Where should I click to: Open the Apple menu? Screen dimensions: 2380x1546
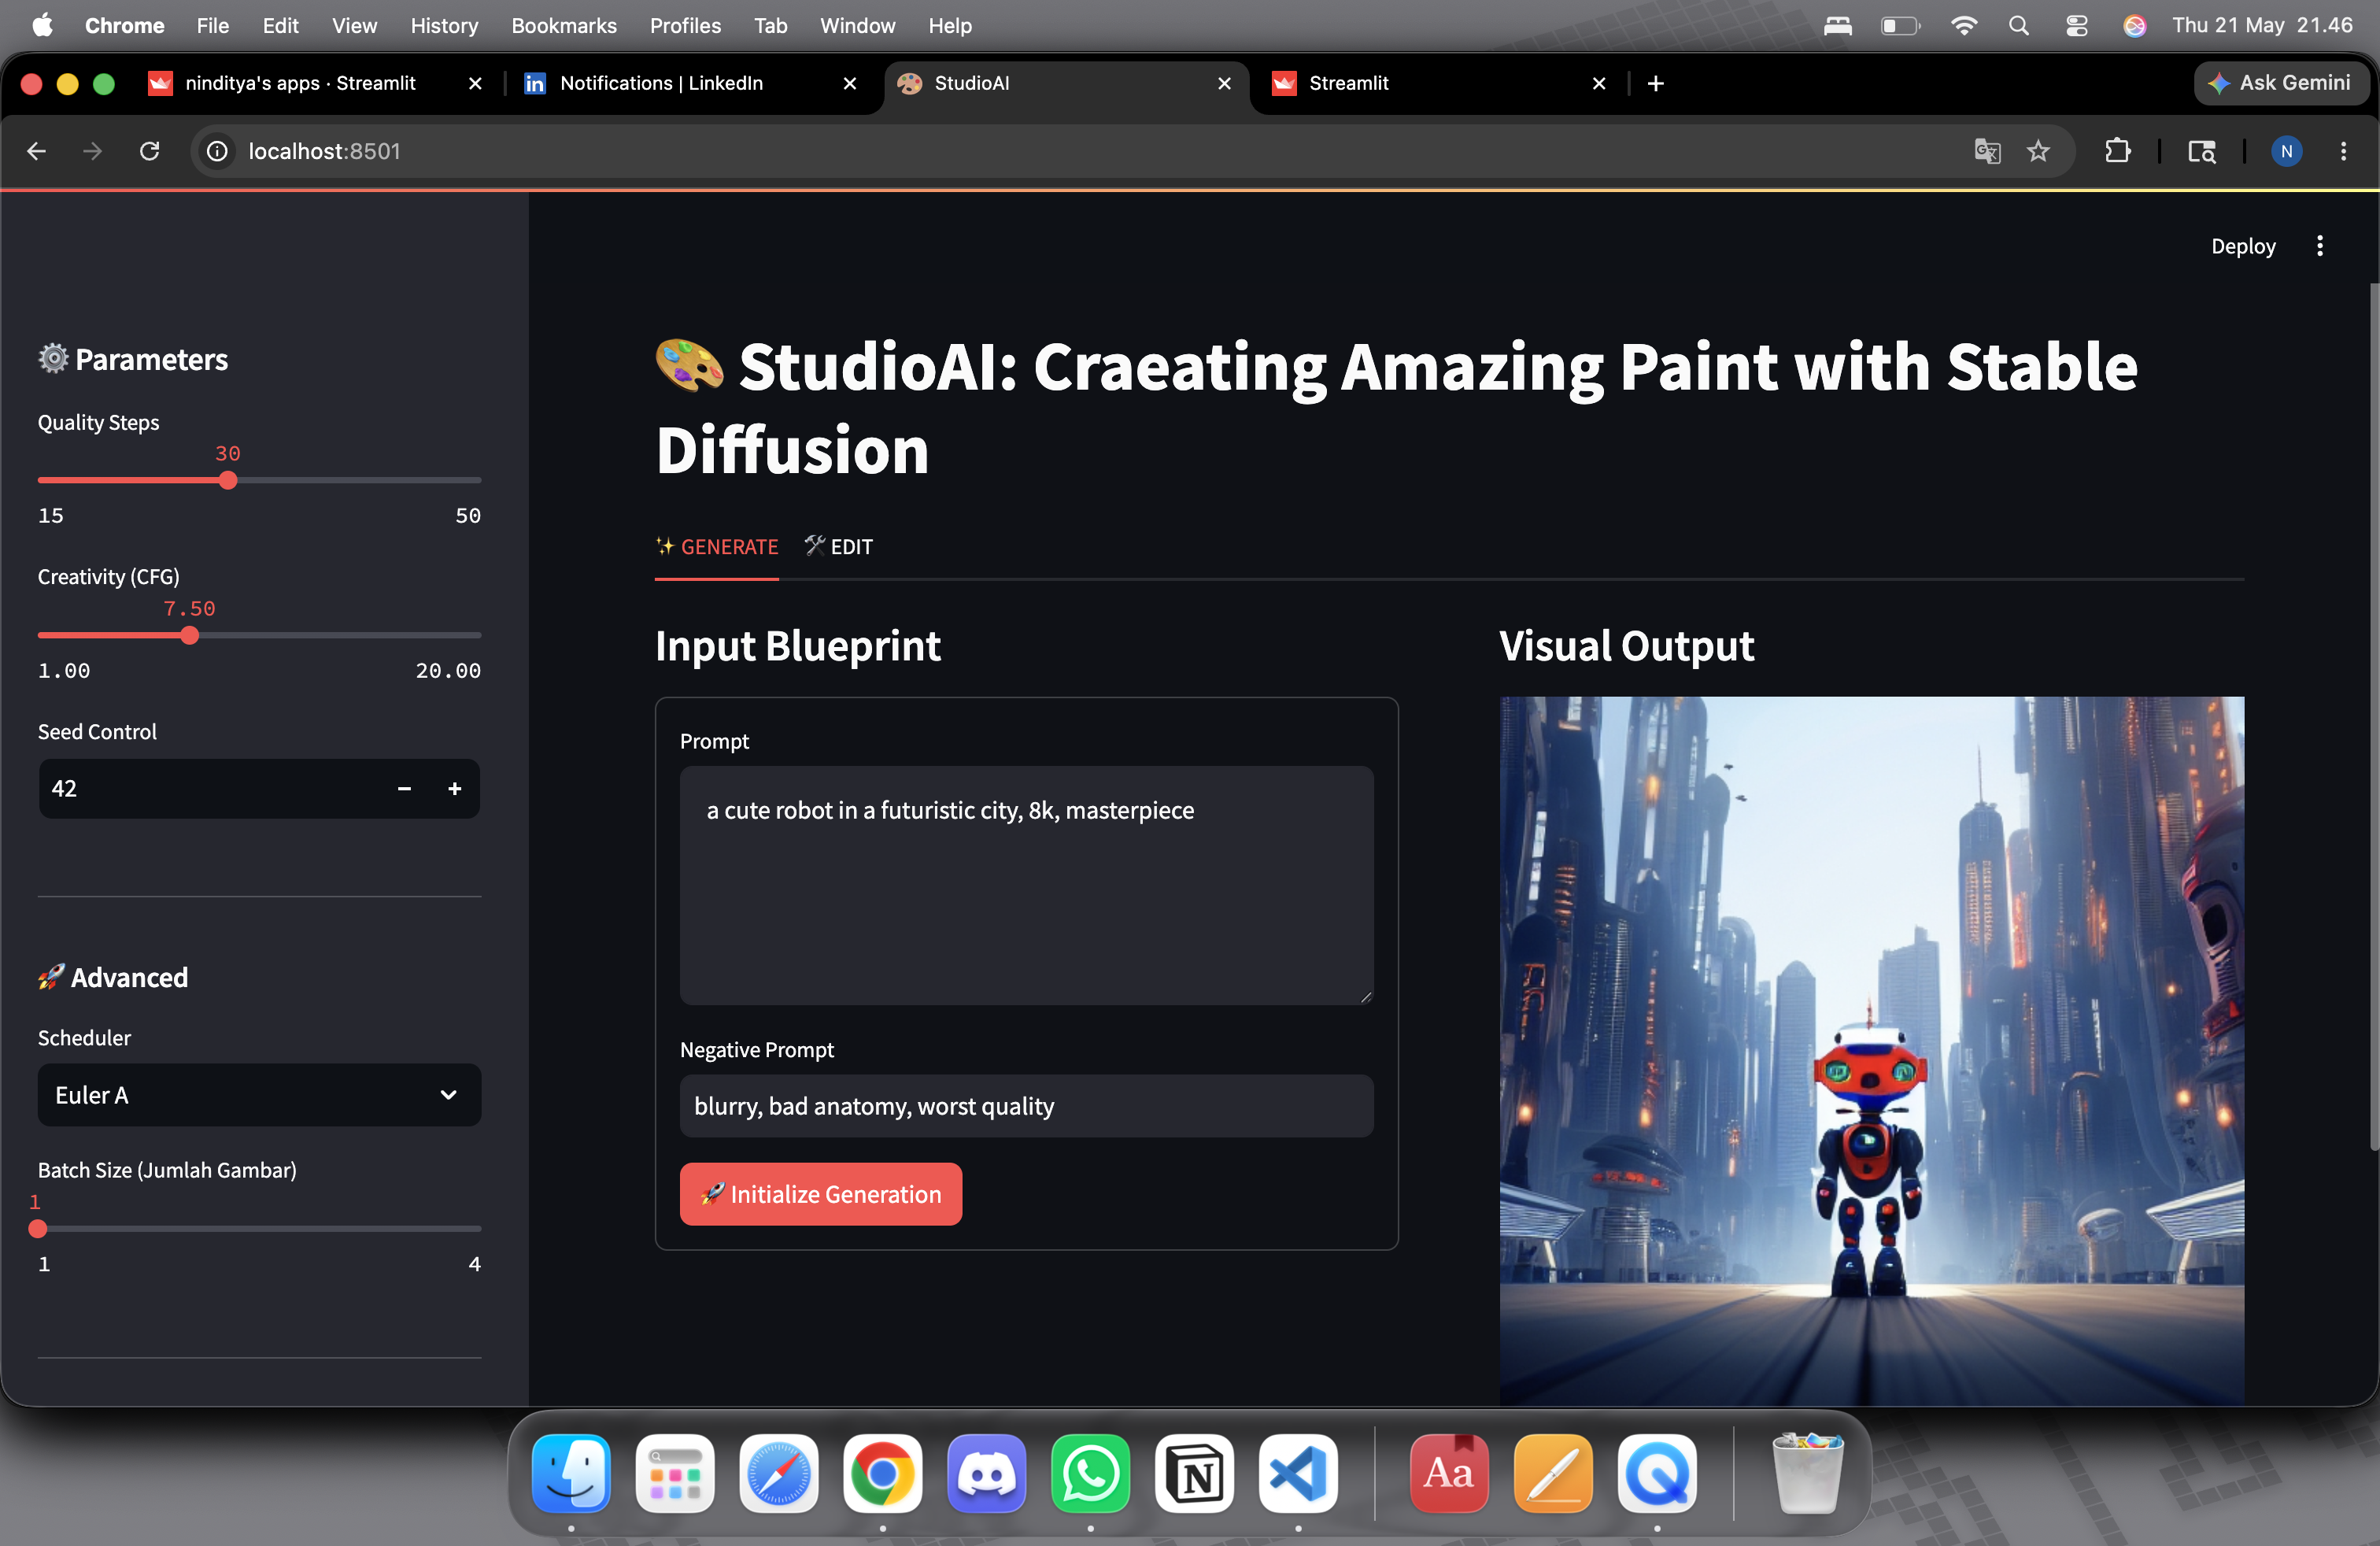[x=42, y=25]
